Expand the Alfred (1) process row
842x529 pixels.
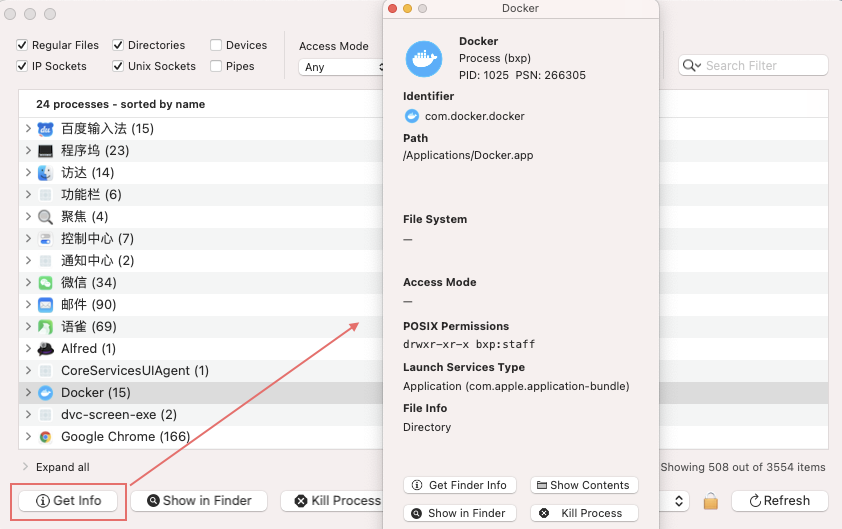point(28,349)
